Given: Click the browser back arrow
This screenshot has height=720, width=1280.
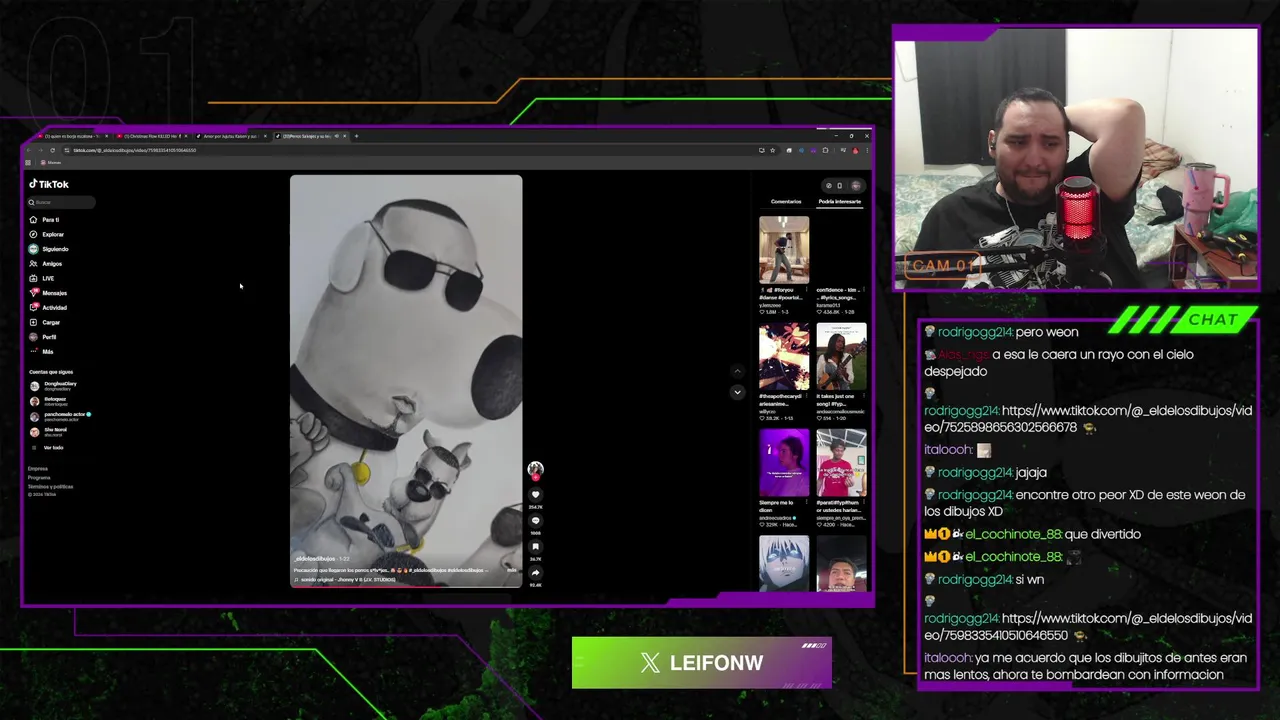Looking at the screenshot, I should [x=29, y=150].
